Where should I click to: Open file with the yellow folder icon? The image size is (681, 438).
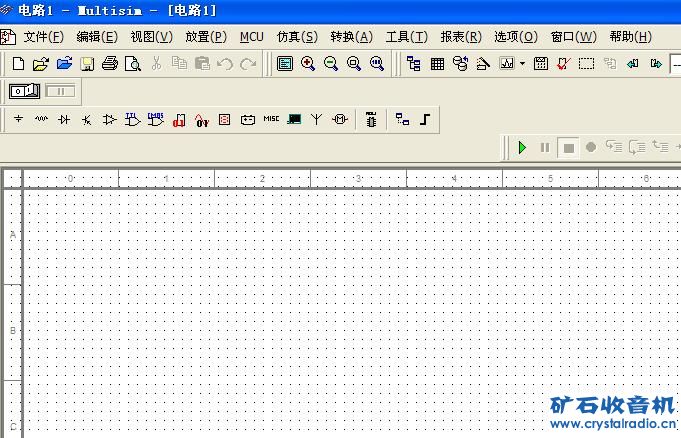point(41,64)
